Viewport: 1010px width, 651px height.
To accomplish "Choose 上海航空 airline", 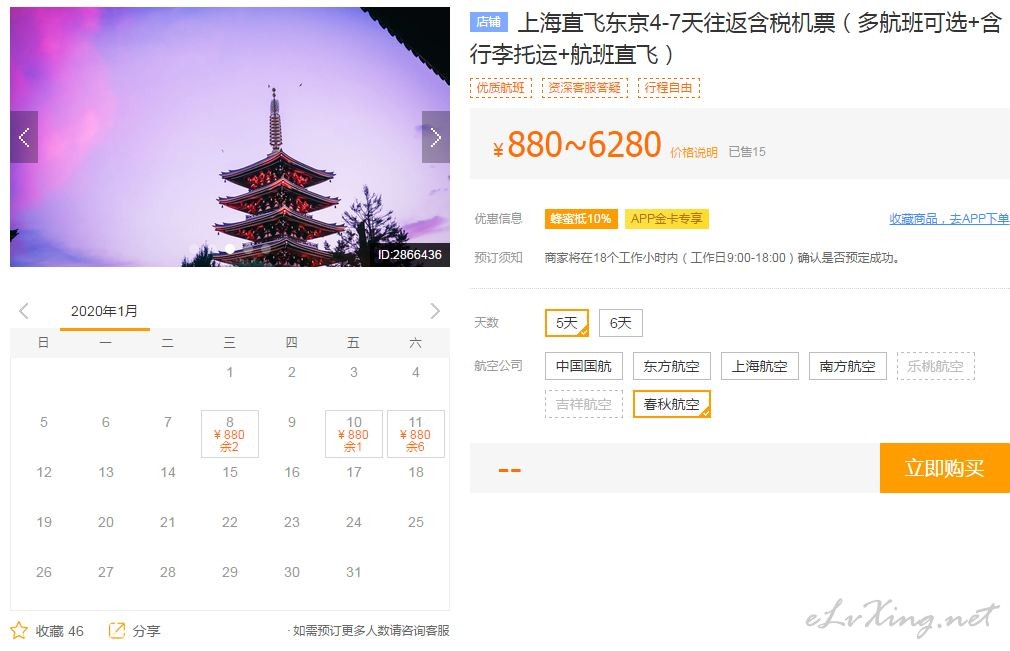I will 759,366.
